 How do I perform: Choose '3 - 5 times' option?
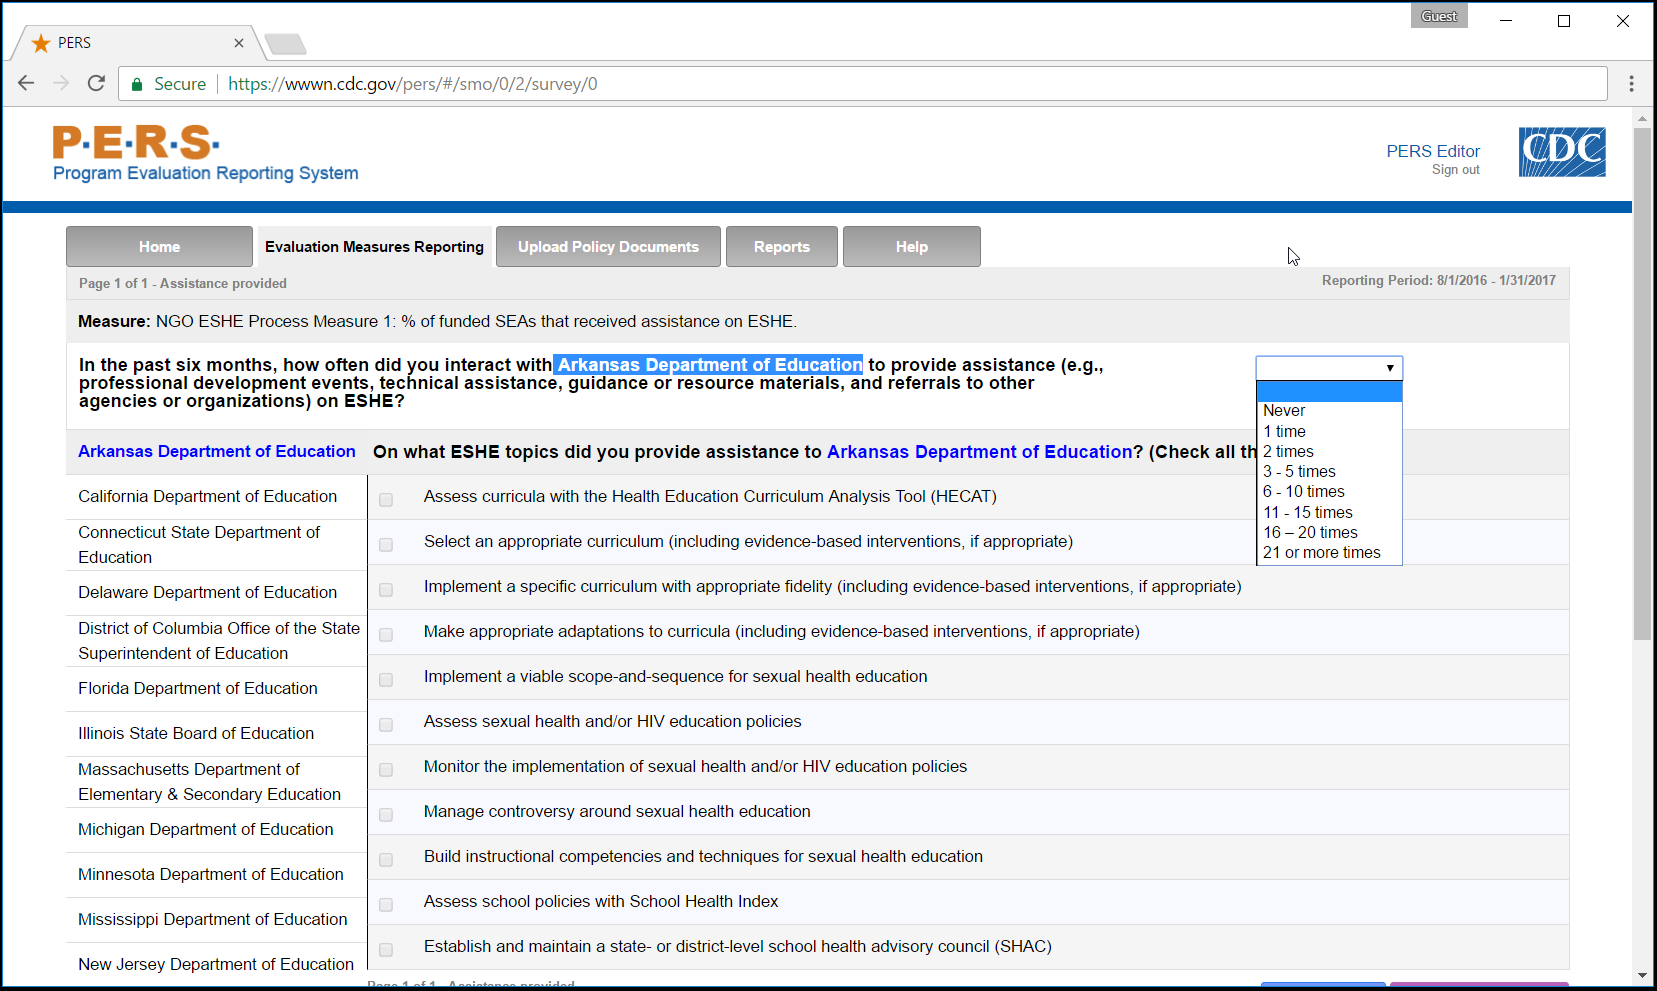point(1329,471)
